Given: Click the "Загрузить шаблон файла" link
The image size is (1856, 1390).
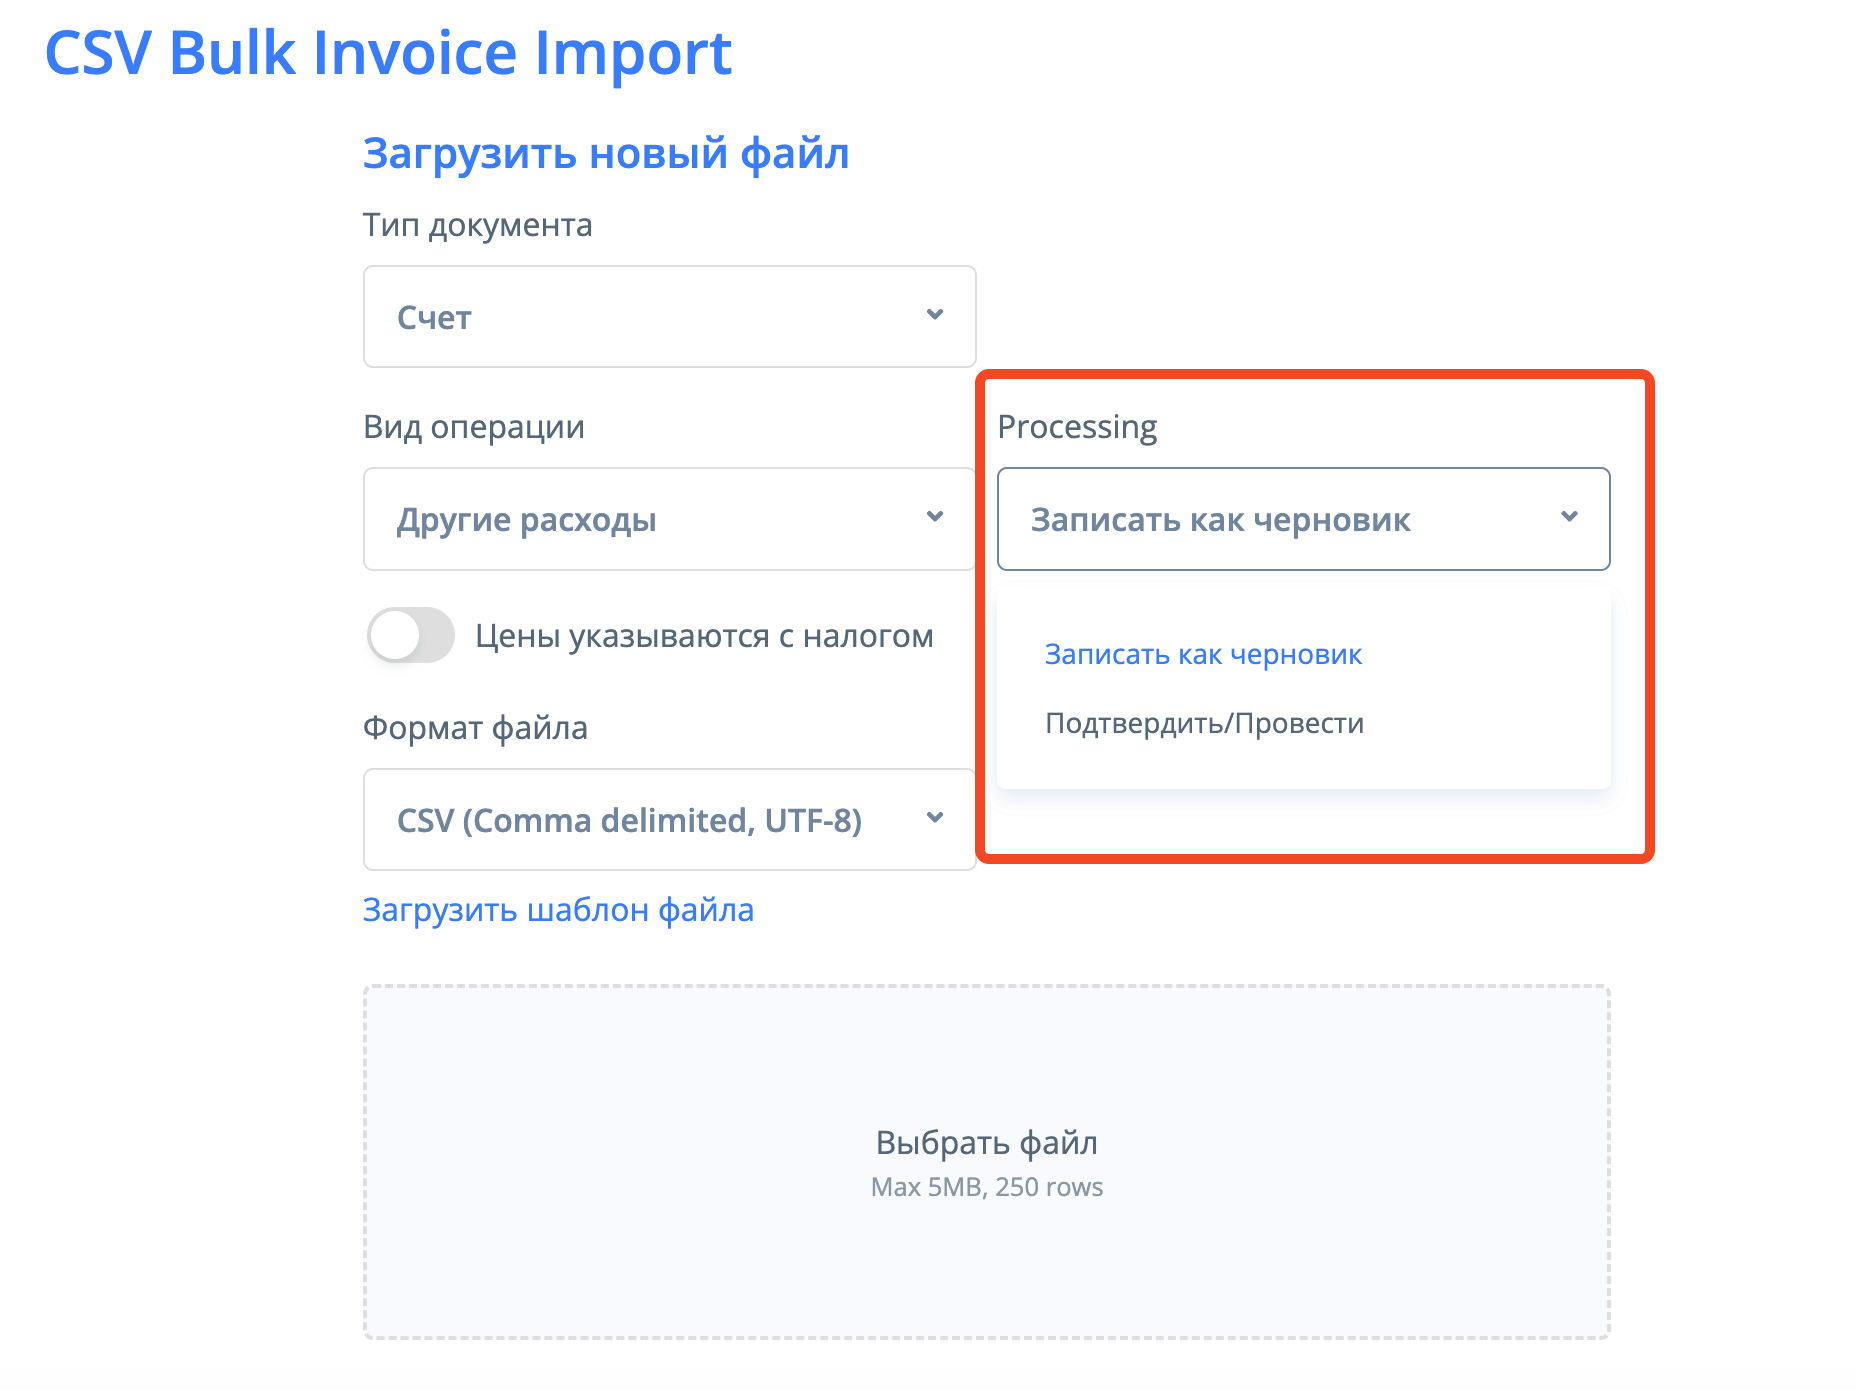Looking at the screenshot, I should pos(558,910).
